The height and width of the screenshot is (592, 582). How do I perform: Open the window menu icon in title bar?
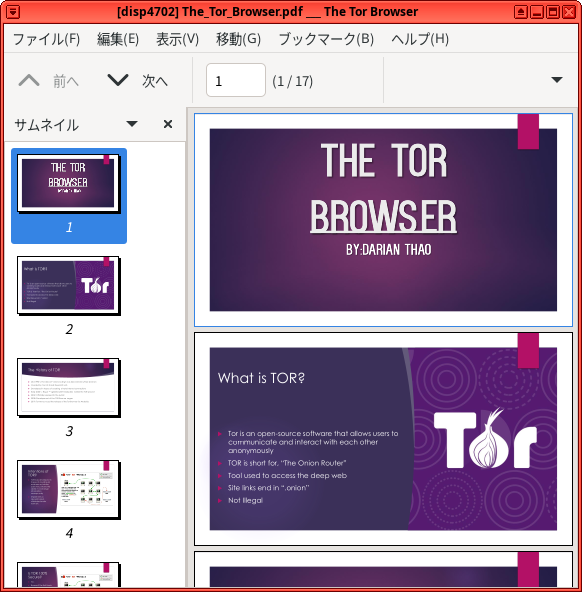[12, 12]
